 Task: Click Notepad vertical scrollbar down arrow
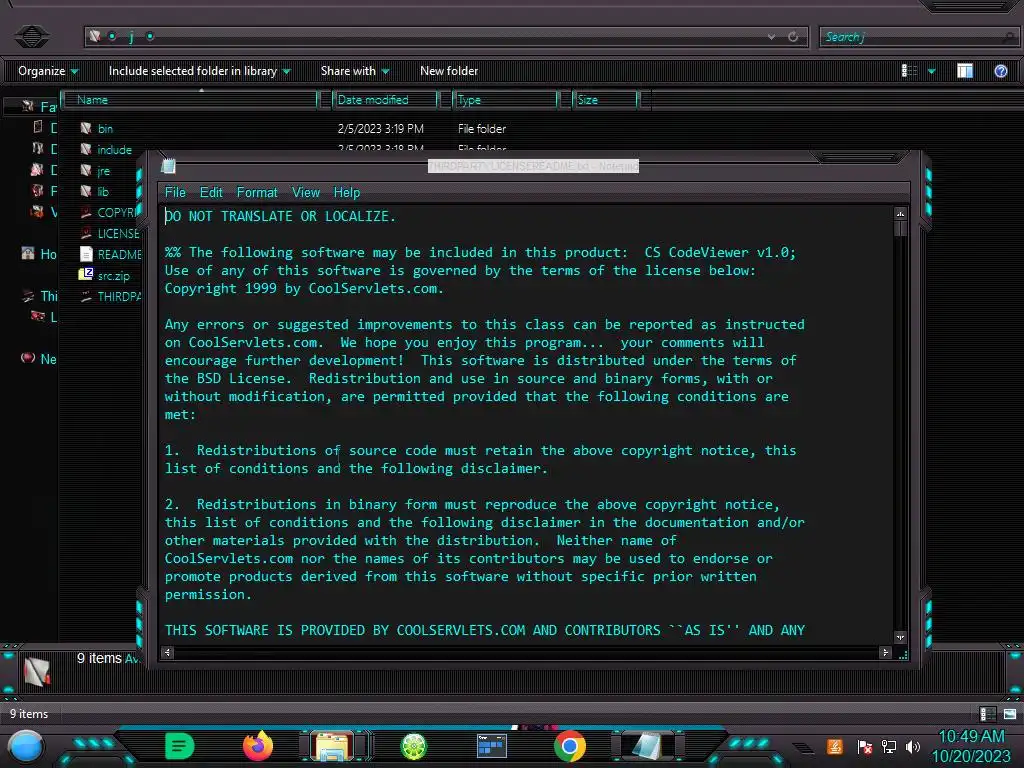[901, 637]
